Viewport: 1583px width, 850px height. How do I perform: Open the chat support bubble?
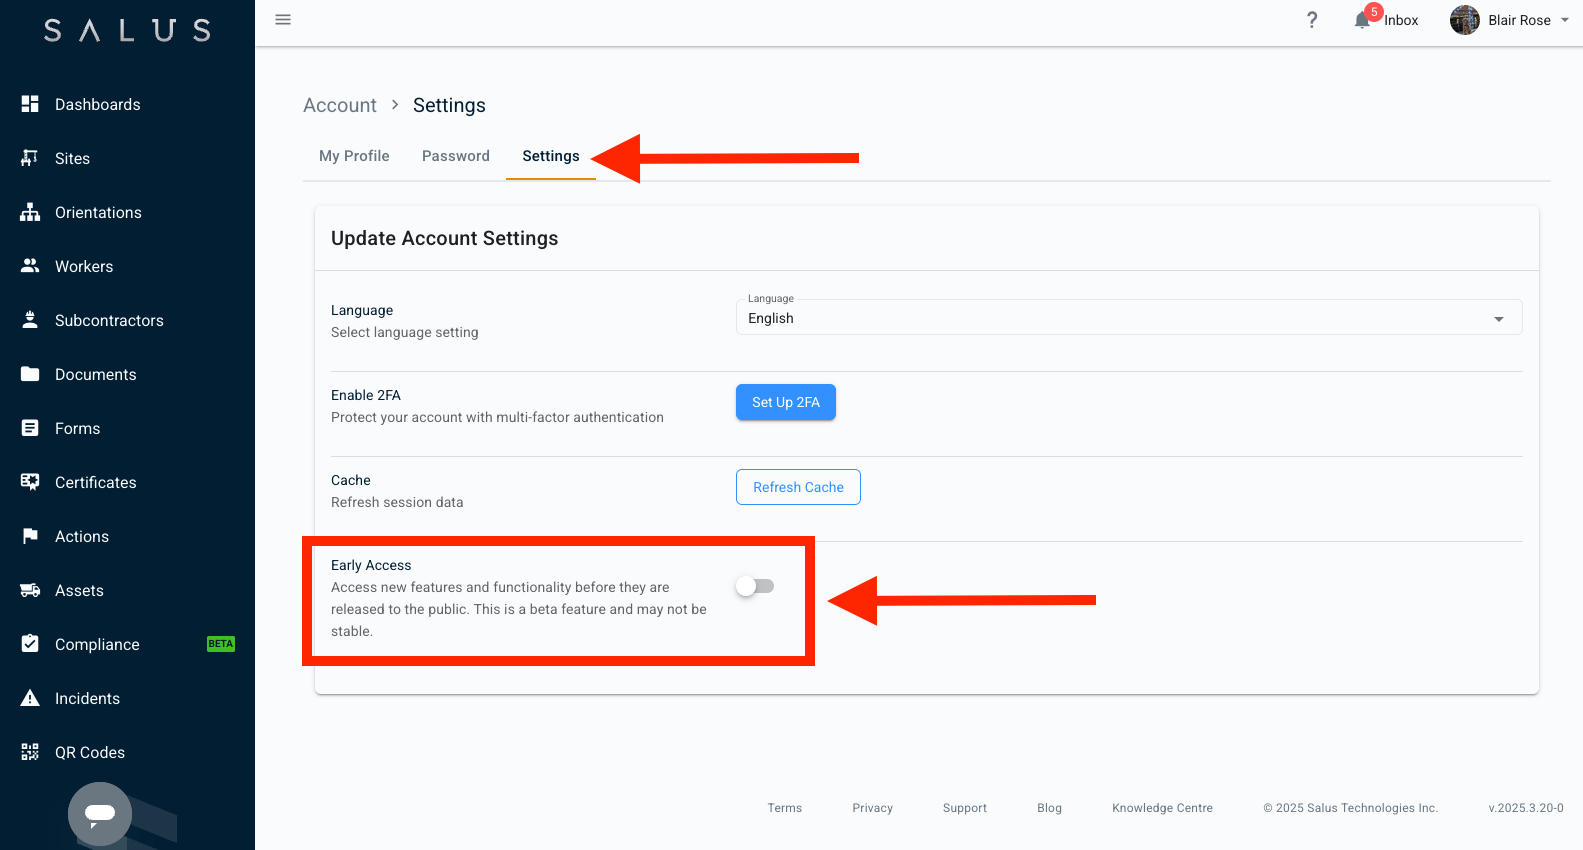pos(100,813)
